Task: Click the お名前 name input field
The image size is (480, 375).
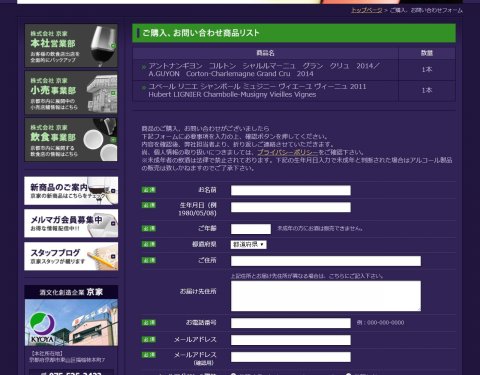Action: coord(291,190)
